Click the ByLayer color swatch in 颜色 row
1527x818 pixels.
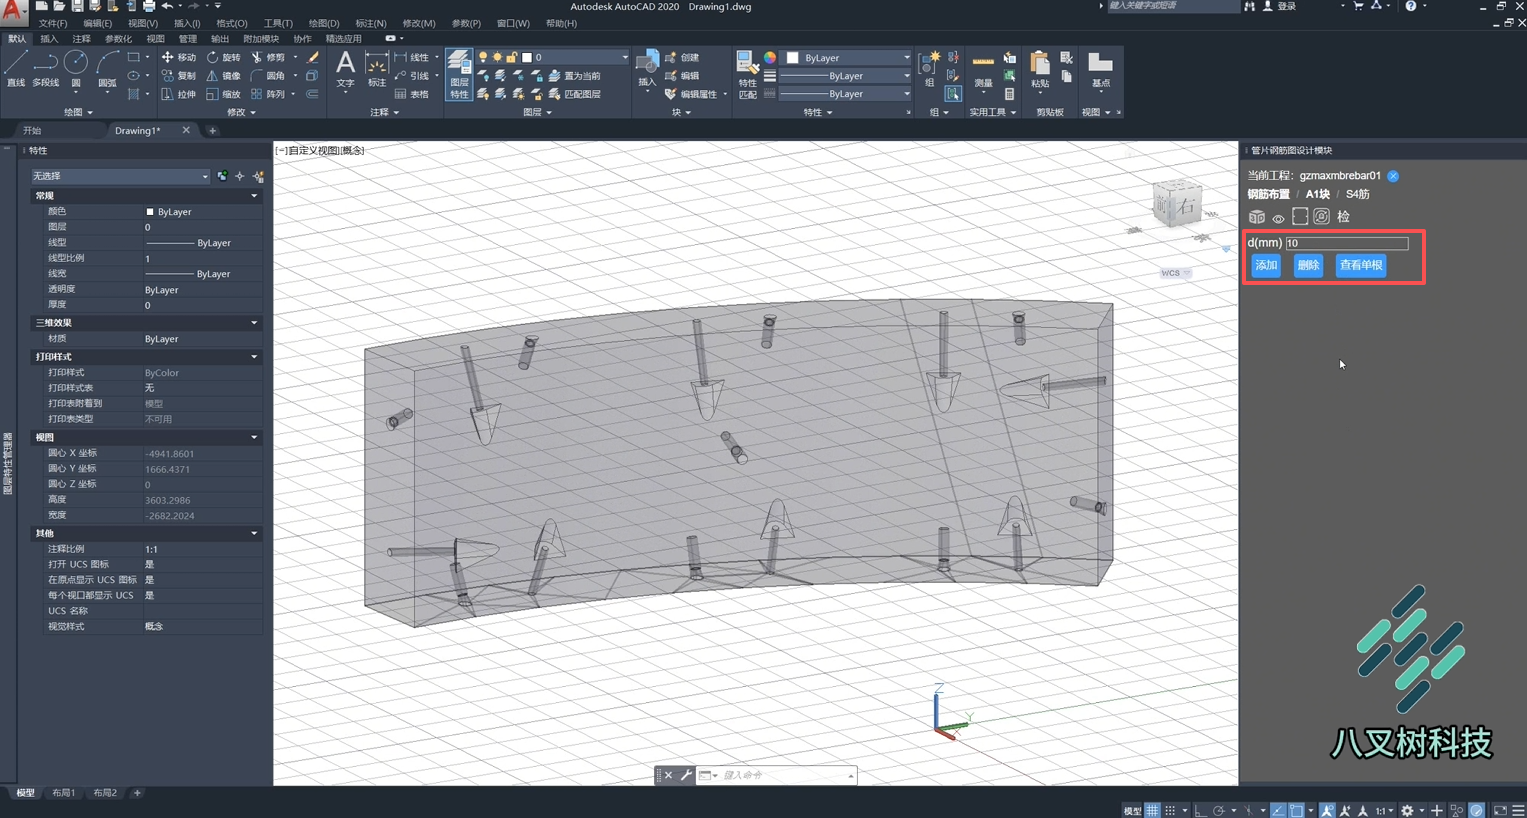tap(150, 212)
